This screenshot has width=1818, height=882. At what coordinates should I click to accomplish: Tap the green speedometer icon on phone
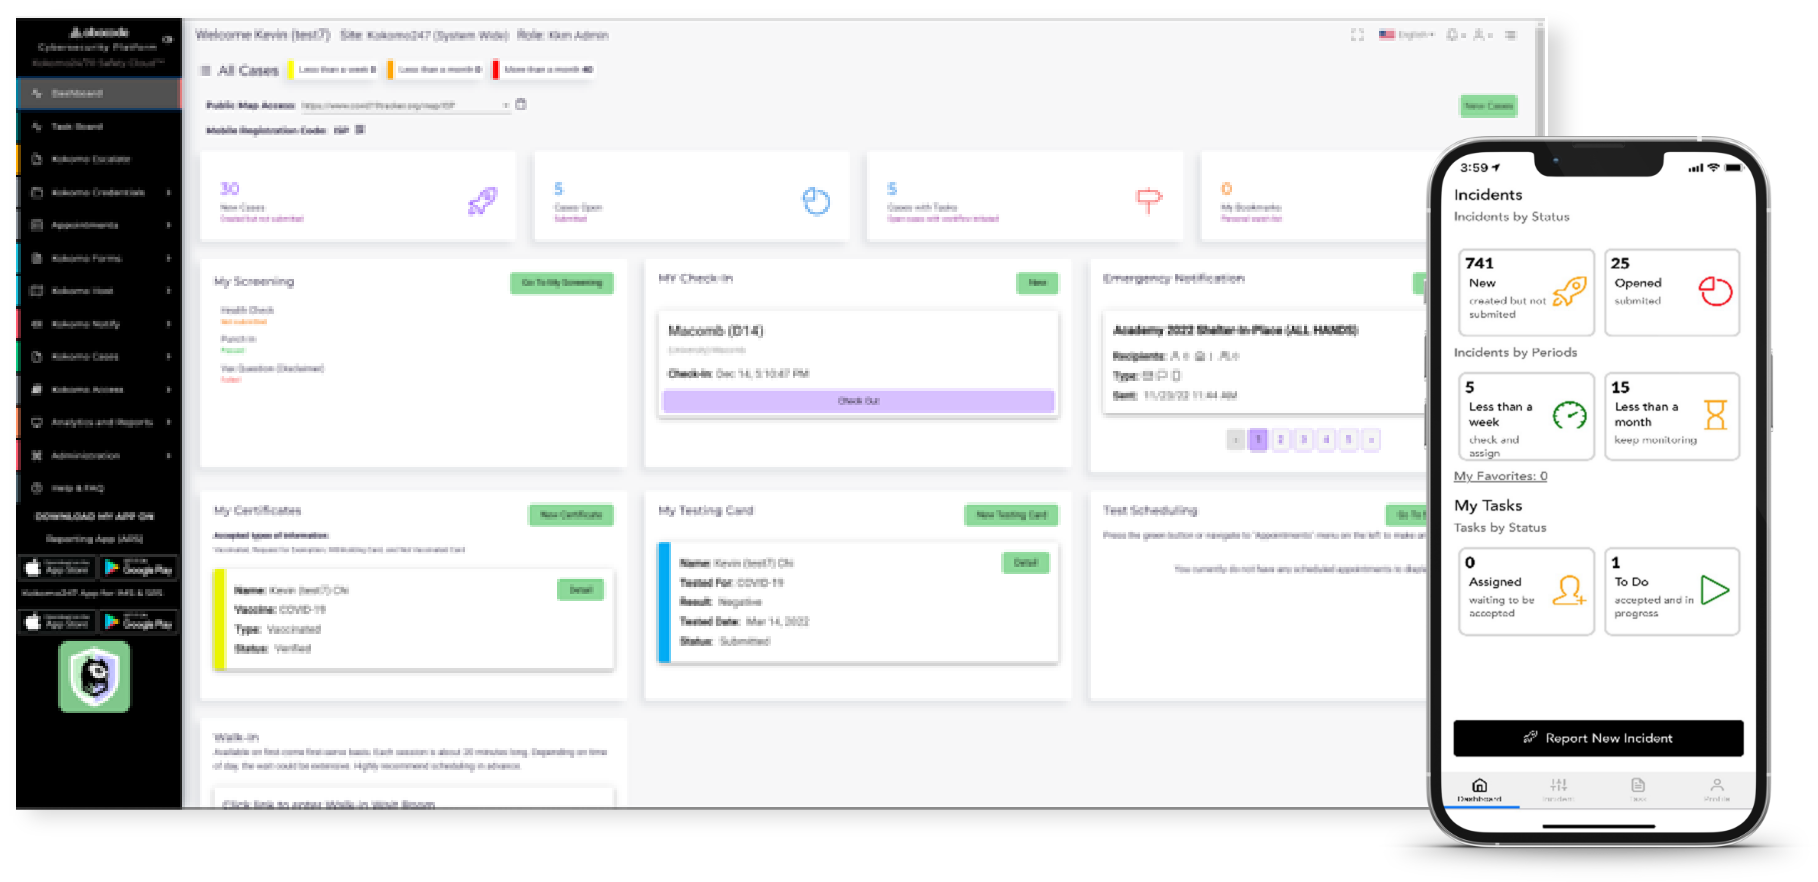click(x=1569, y=415)
